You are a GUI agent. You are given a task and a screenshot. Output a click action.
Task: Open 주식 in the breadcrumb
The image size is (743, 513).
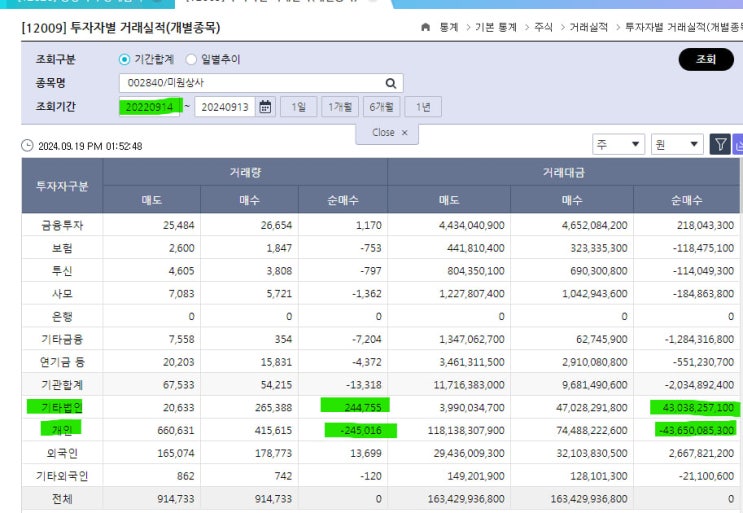pos(544,27)
